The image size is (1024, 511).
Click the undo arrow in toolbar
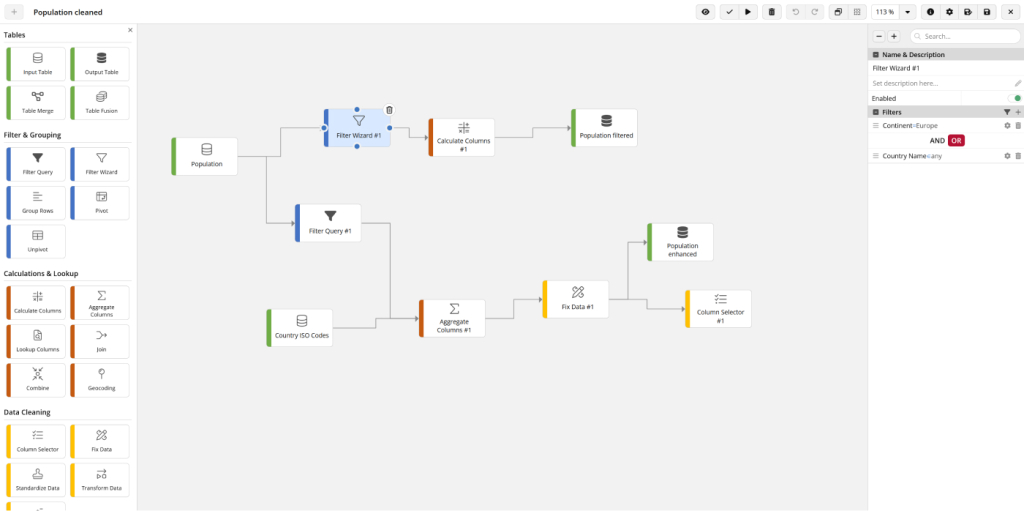click(x=795, y=12)
